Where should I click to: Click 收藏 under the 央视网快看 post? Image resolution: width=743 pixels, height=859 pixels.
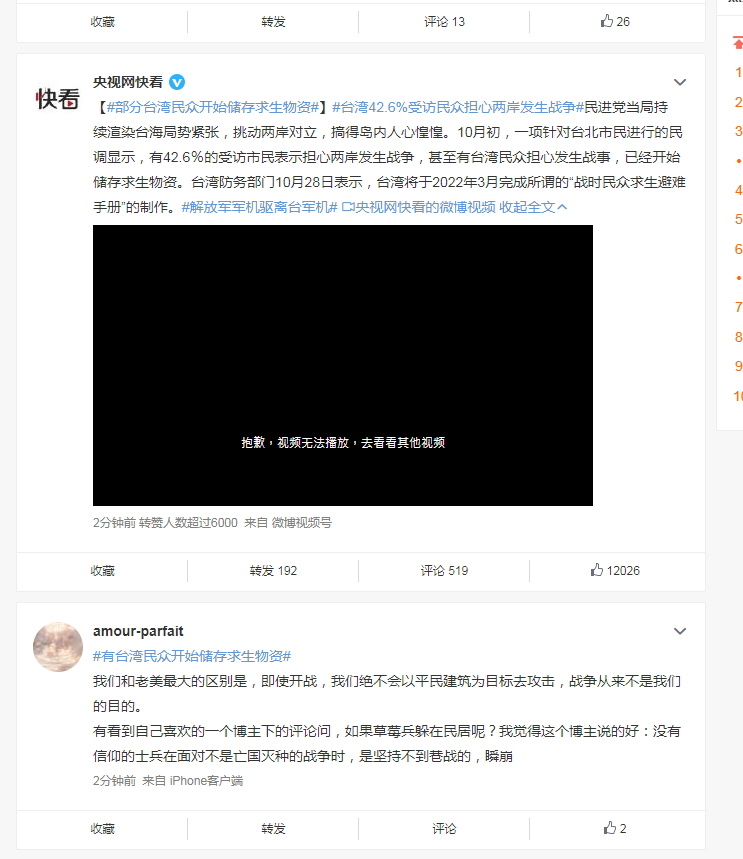click(102, 570)
